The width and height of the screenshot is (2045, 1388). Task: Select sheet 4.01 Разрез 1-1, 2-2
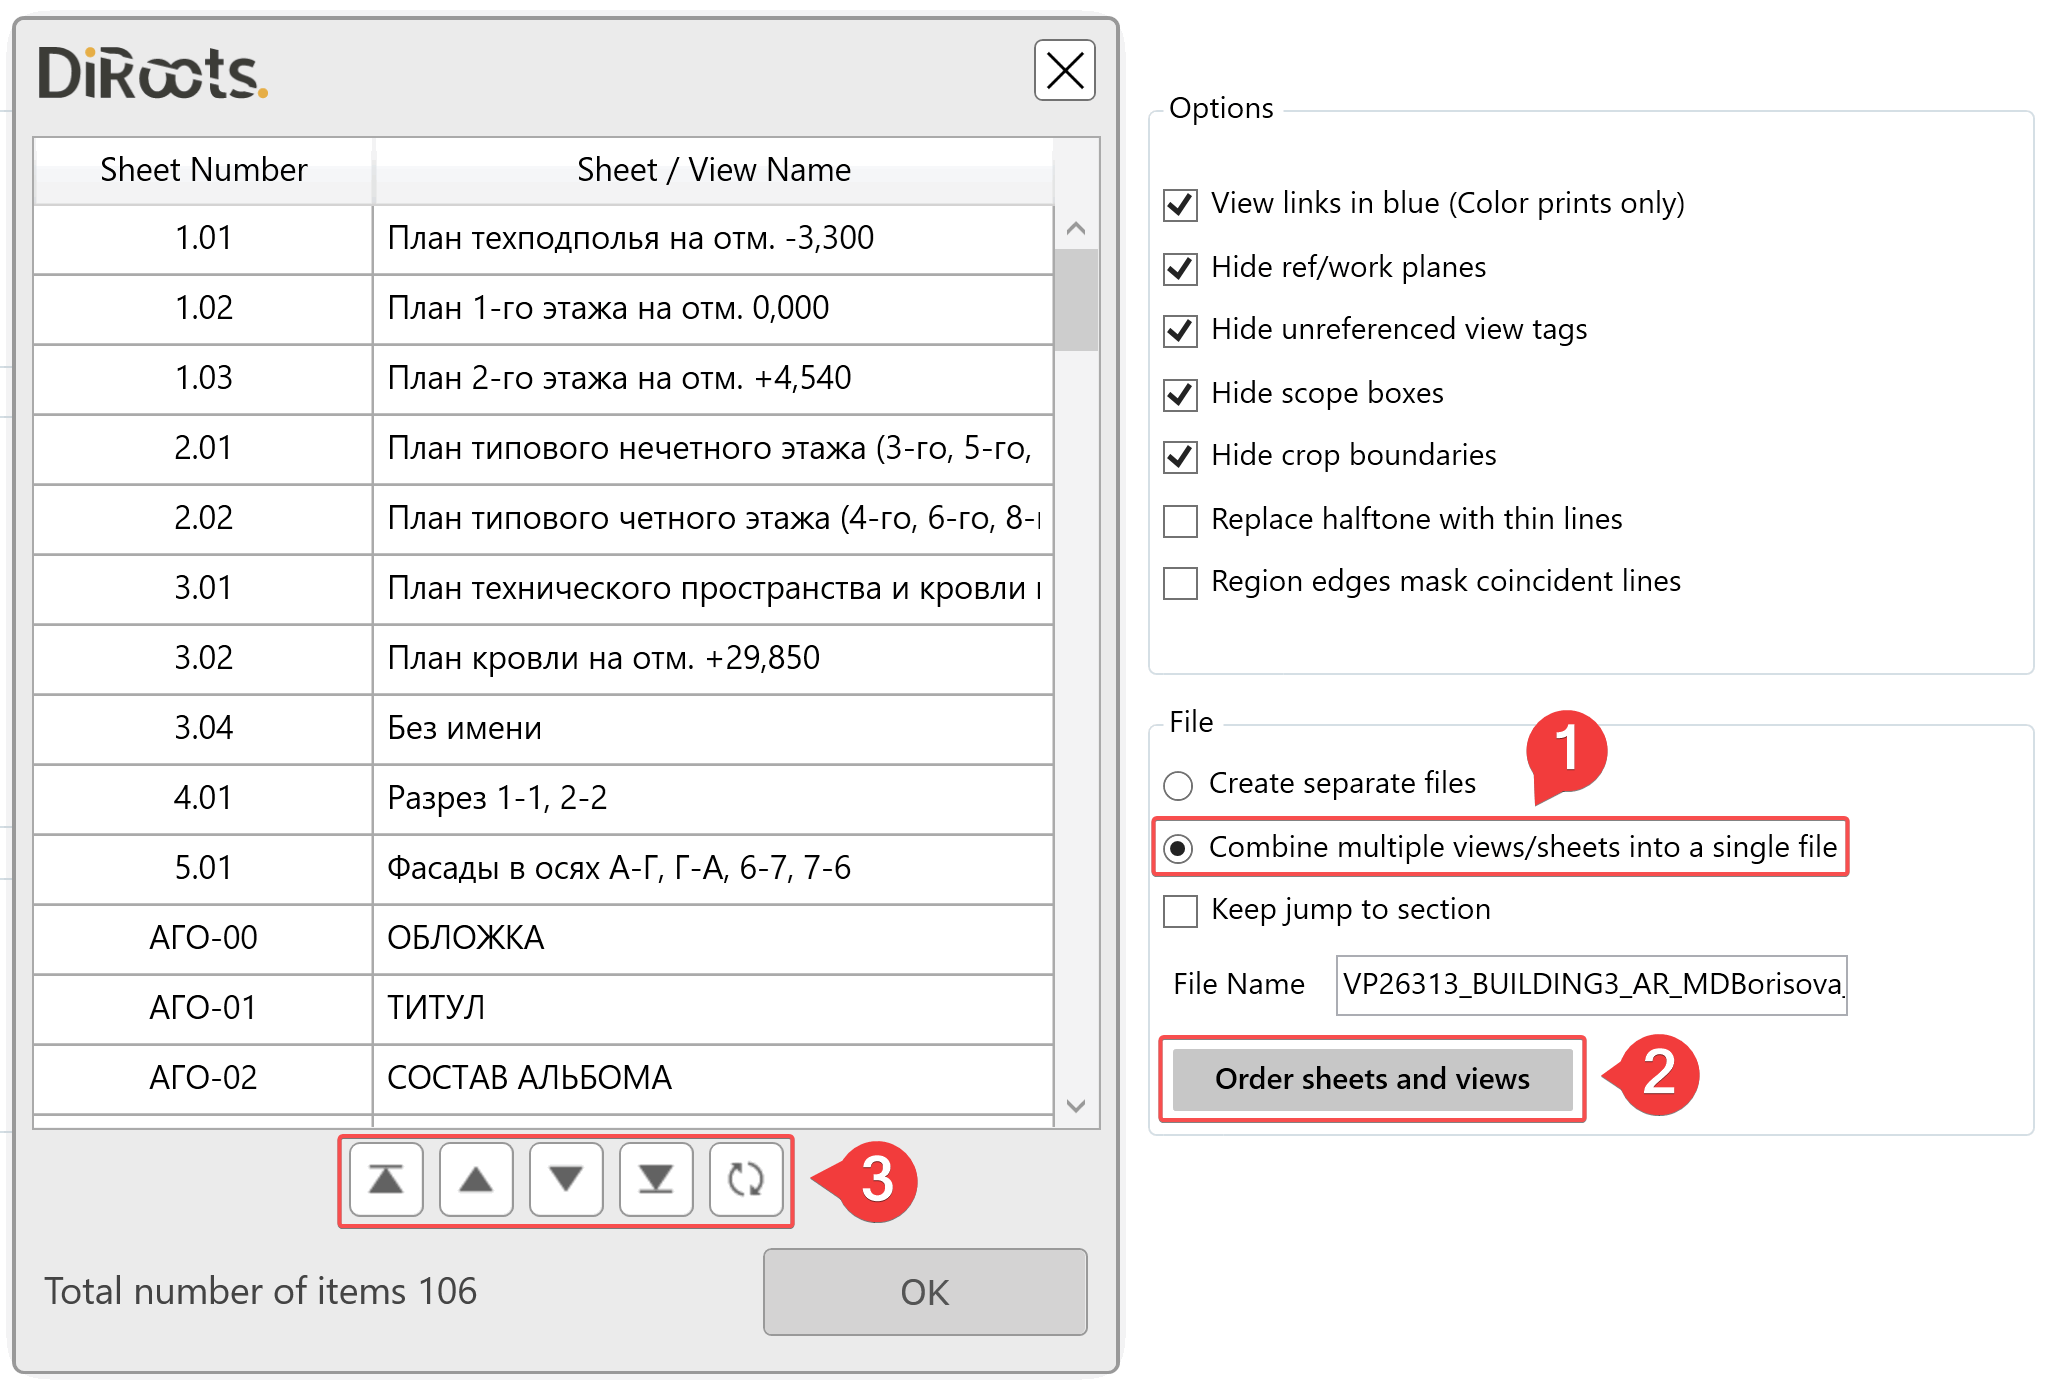click(543, 799)
